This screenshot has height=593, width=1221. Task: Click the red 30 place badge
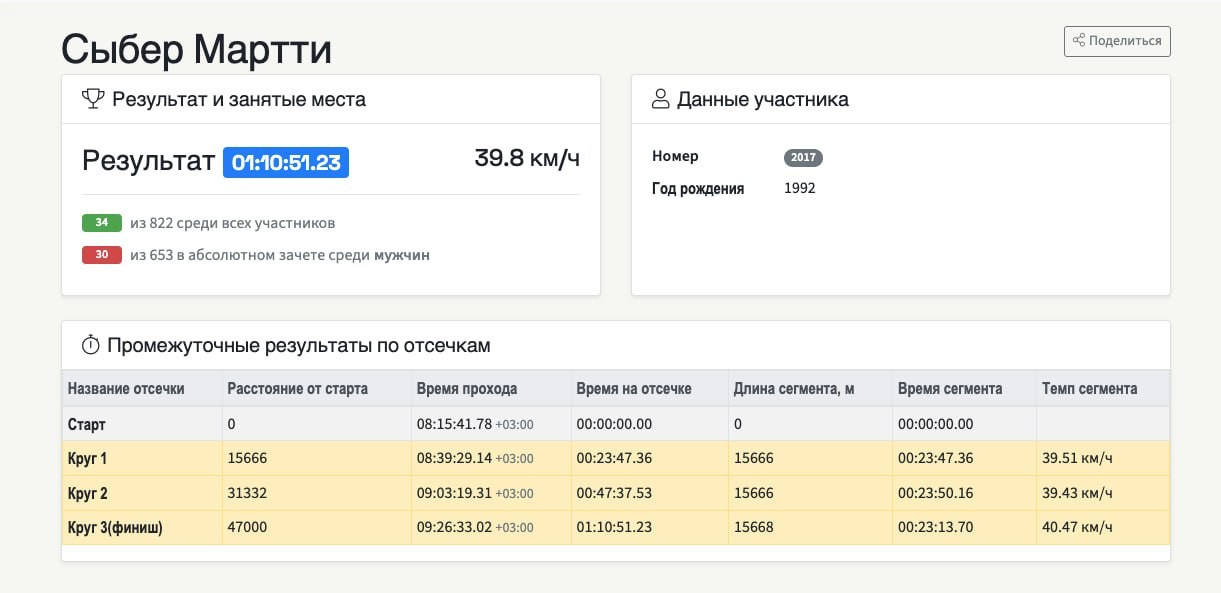point(102,255)
